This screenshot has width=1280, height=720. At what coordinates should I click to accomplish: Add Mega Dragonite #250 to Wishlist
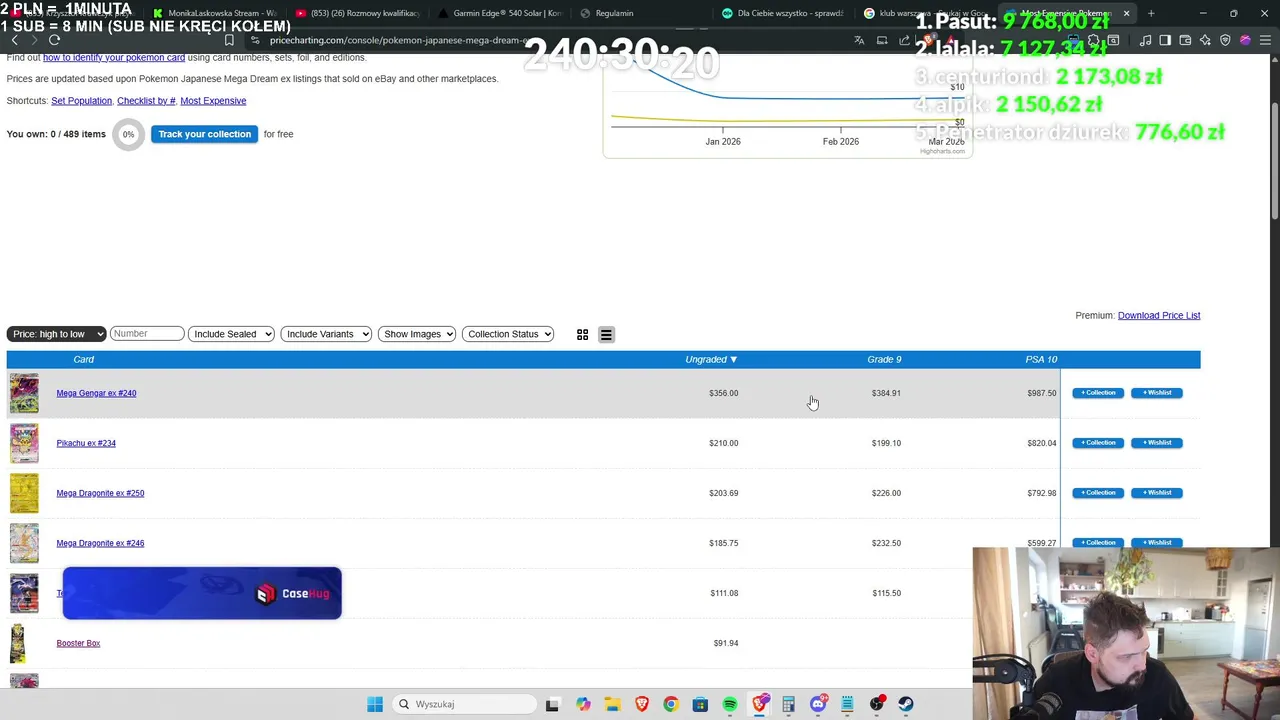tap(1157, 493)
